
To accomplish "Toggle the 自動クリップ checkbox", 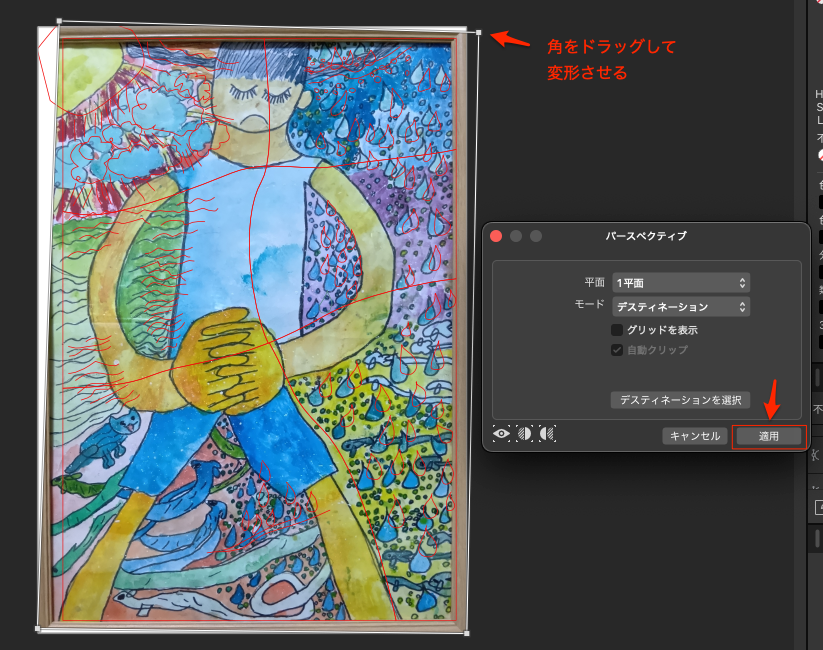I will (x=617, y=350).
